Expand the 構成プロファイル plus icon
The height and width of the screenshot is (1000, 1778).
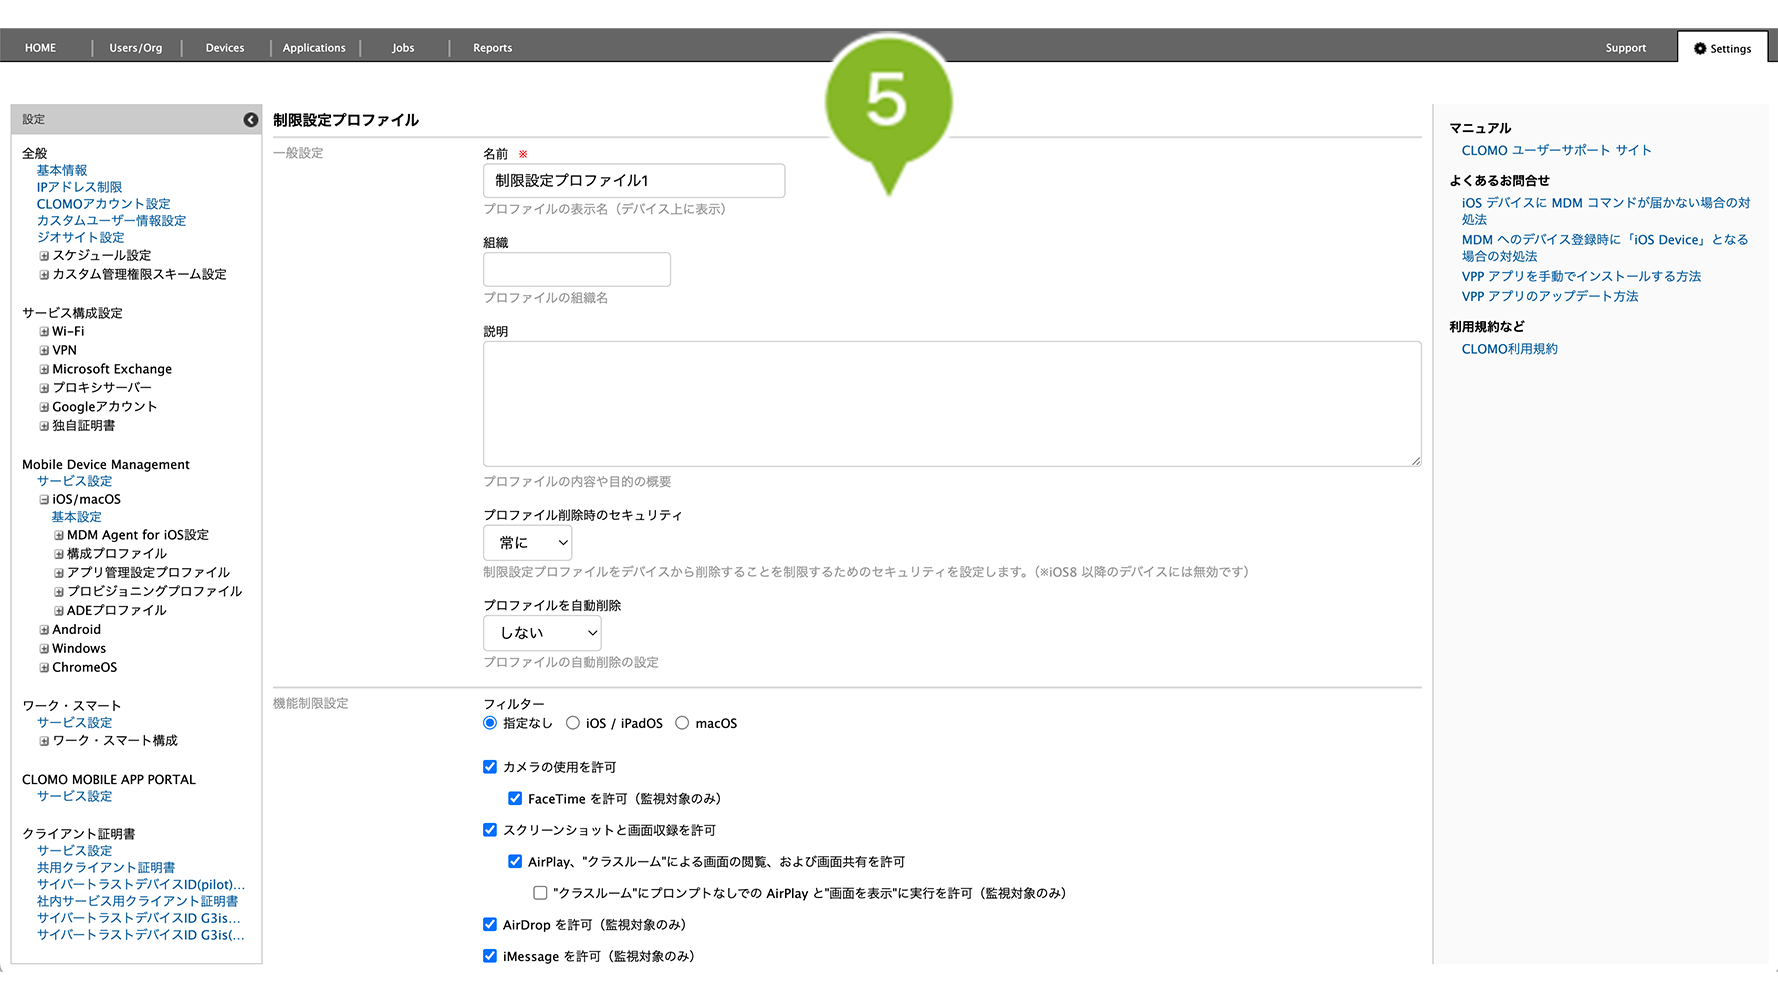[59, 554]
